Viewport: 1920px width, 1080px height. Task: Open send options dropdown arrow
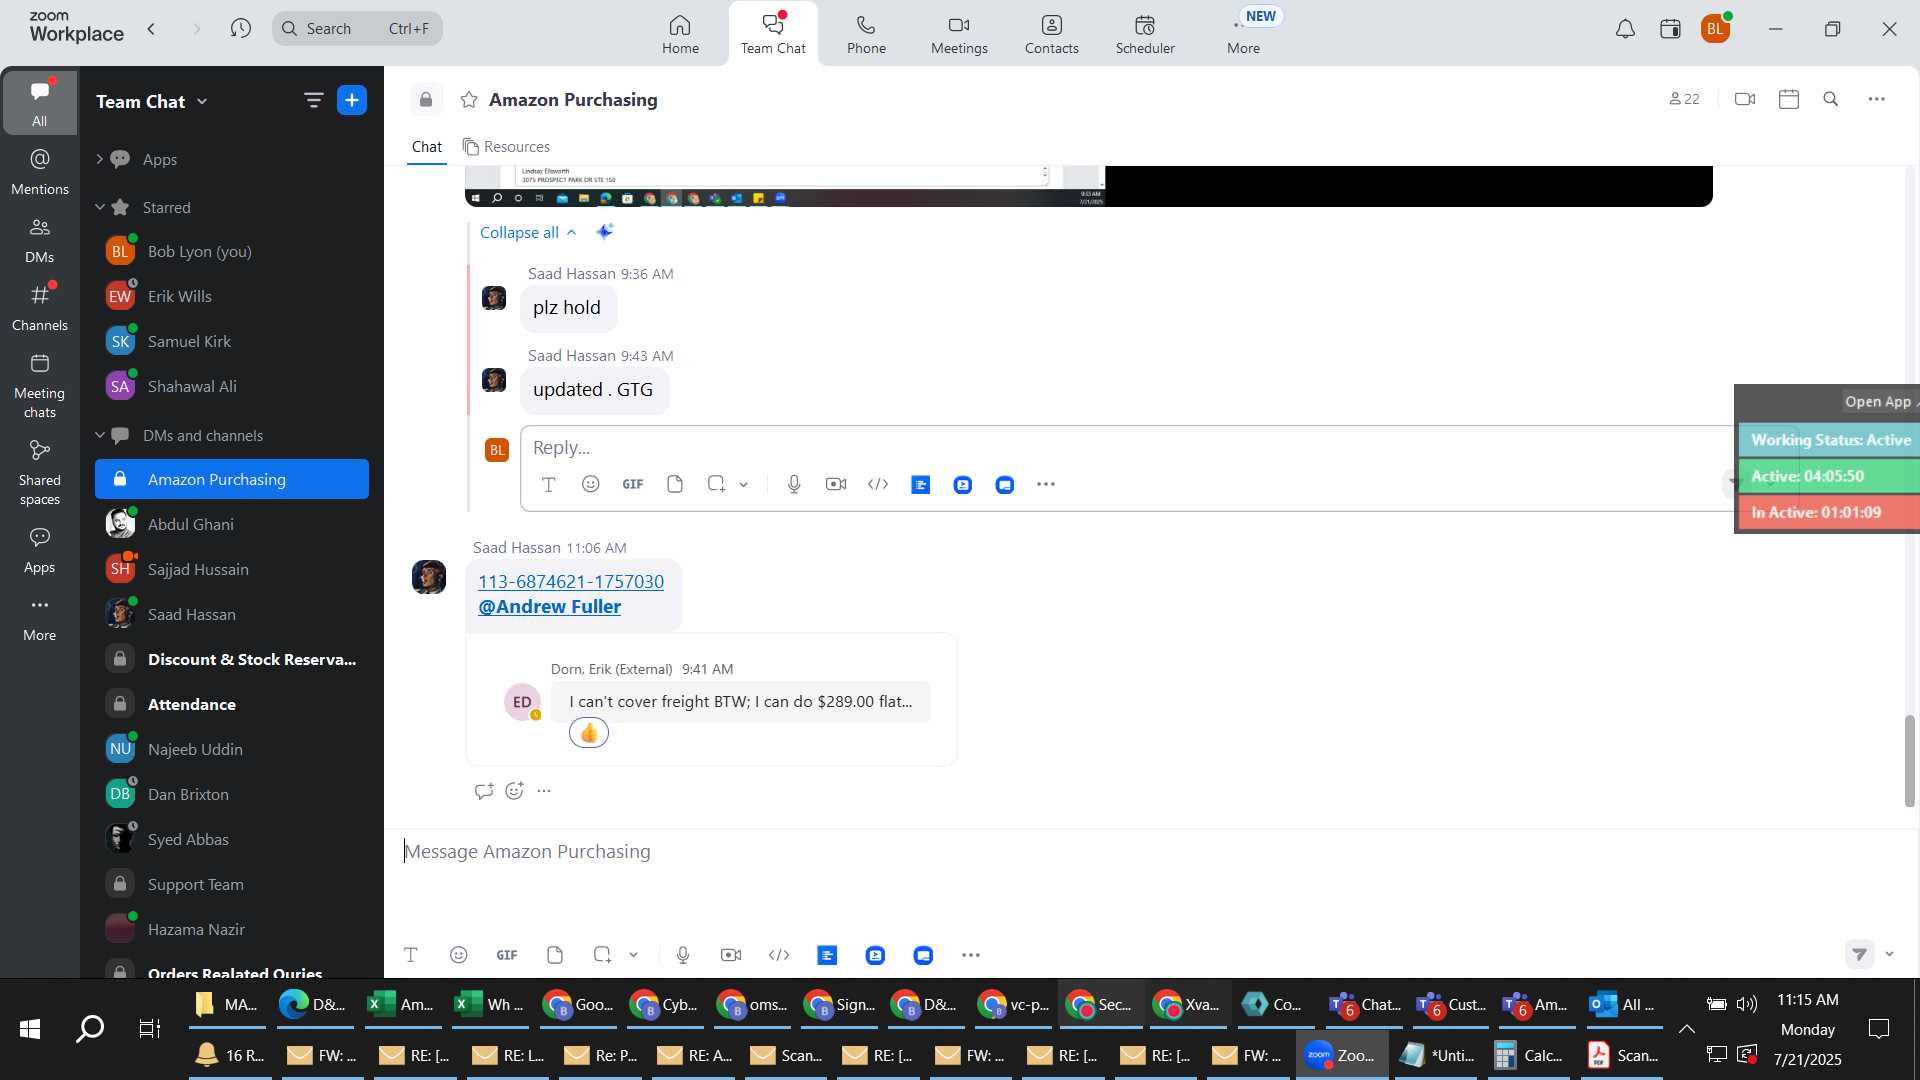click(1889, 954)
